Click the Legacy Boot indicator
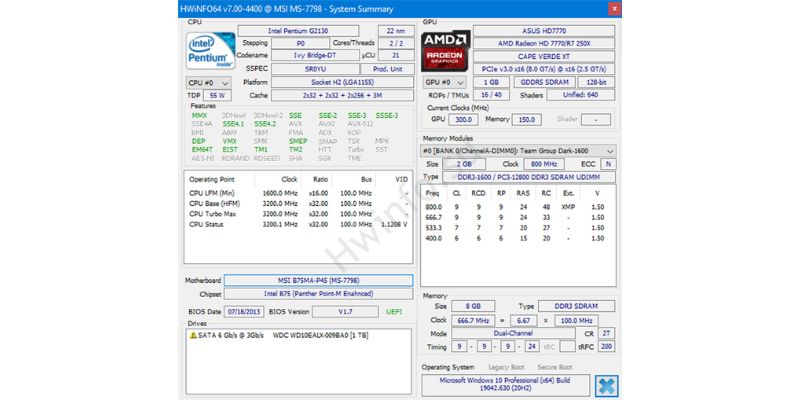 coord(506,367)
